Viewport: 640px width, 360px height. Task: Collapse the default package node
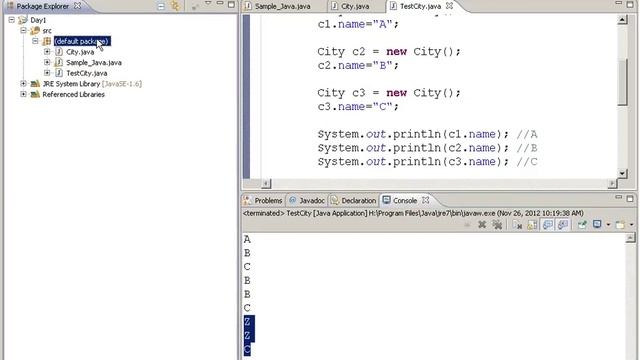(36, 41)
